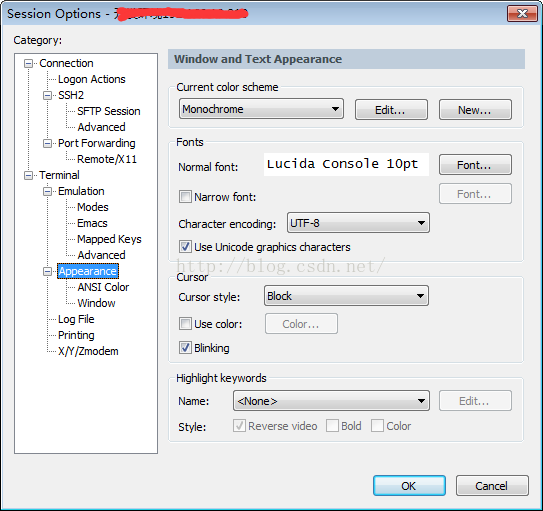Enable the Narrow font checkbox
The height and width of the screenshot is (511, 543).
pyautogui.click(x=185, y=197)
